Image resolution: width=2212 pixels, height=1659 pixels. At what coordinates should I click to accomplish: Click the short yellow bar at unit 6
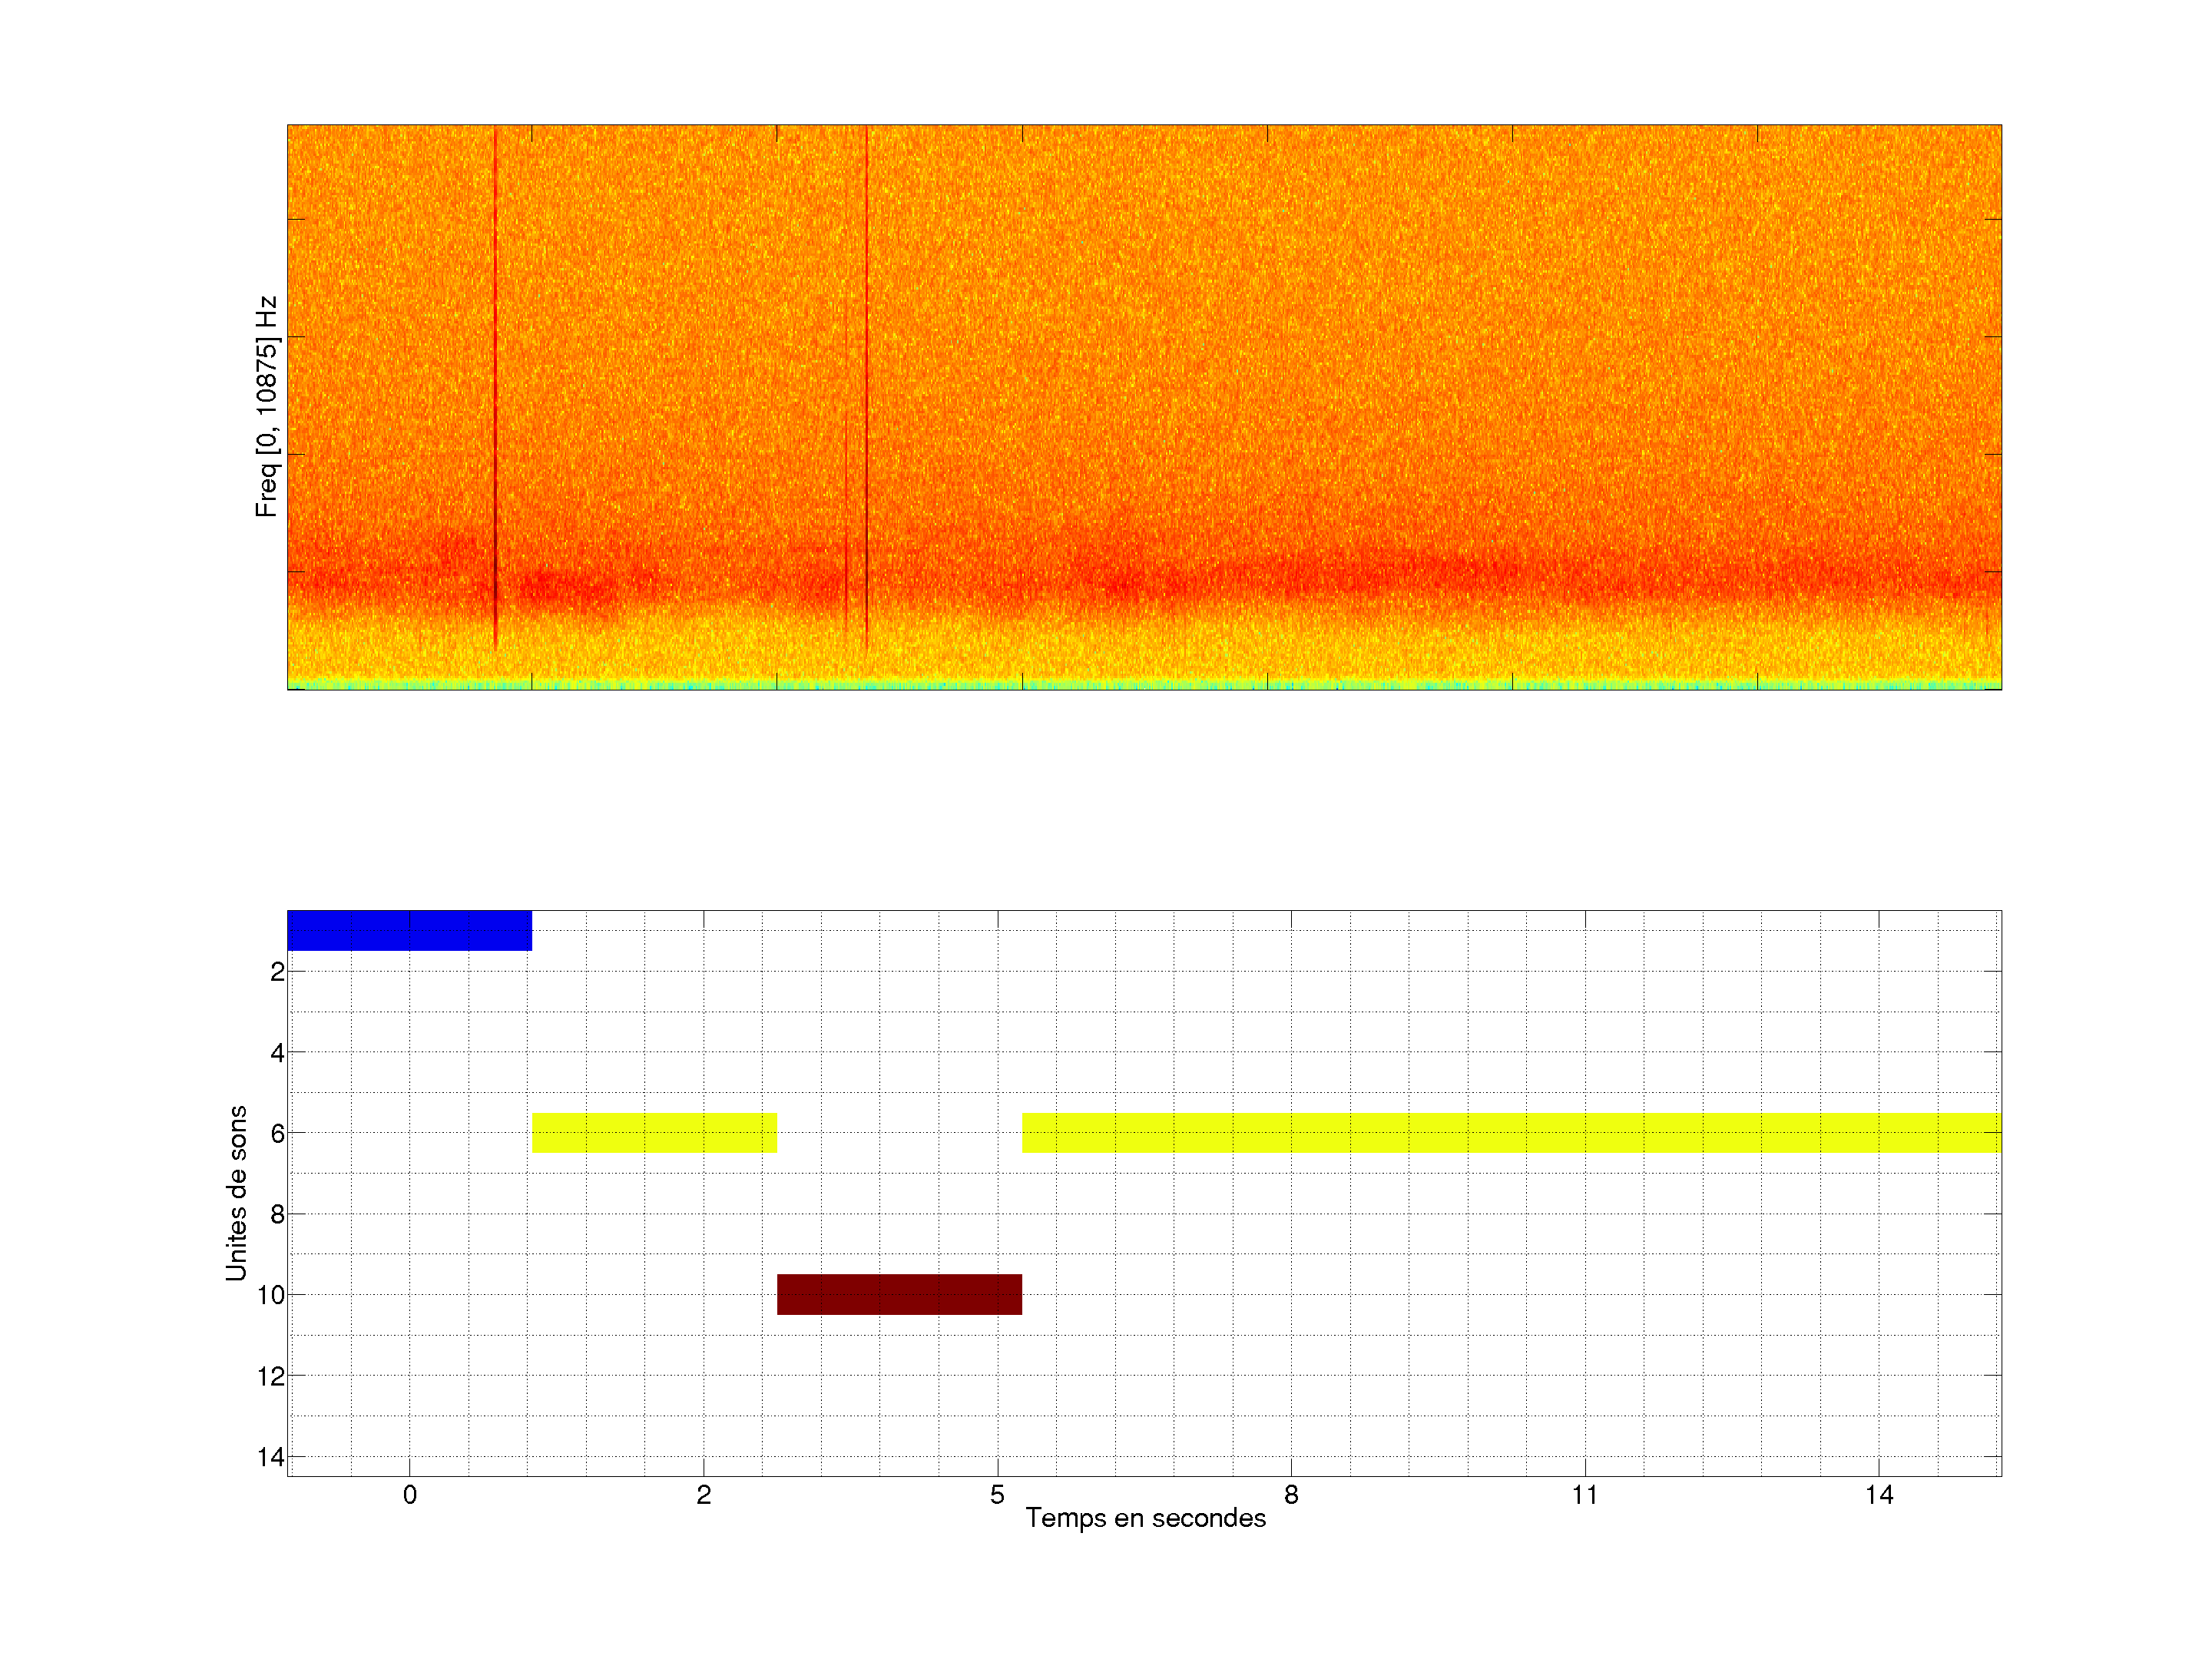654,1133
